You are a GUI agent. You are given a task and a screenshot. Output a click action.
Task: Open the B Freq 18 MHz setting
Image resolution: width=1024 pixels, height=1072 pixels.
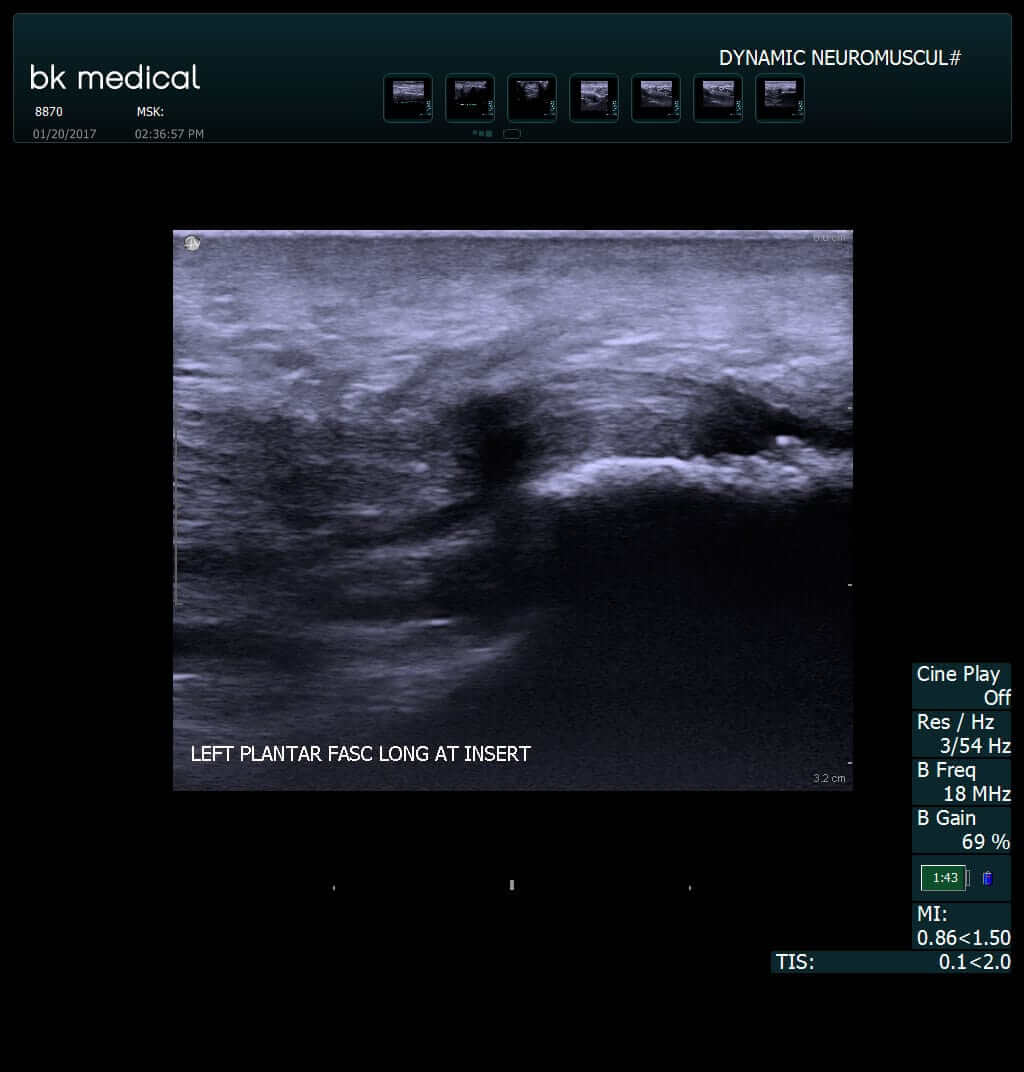[x=961, y=781]
